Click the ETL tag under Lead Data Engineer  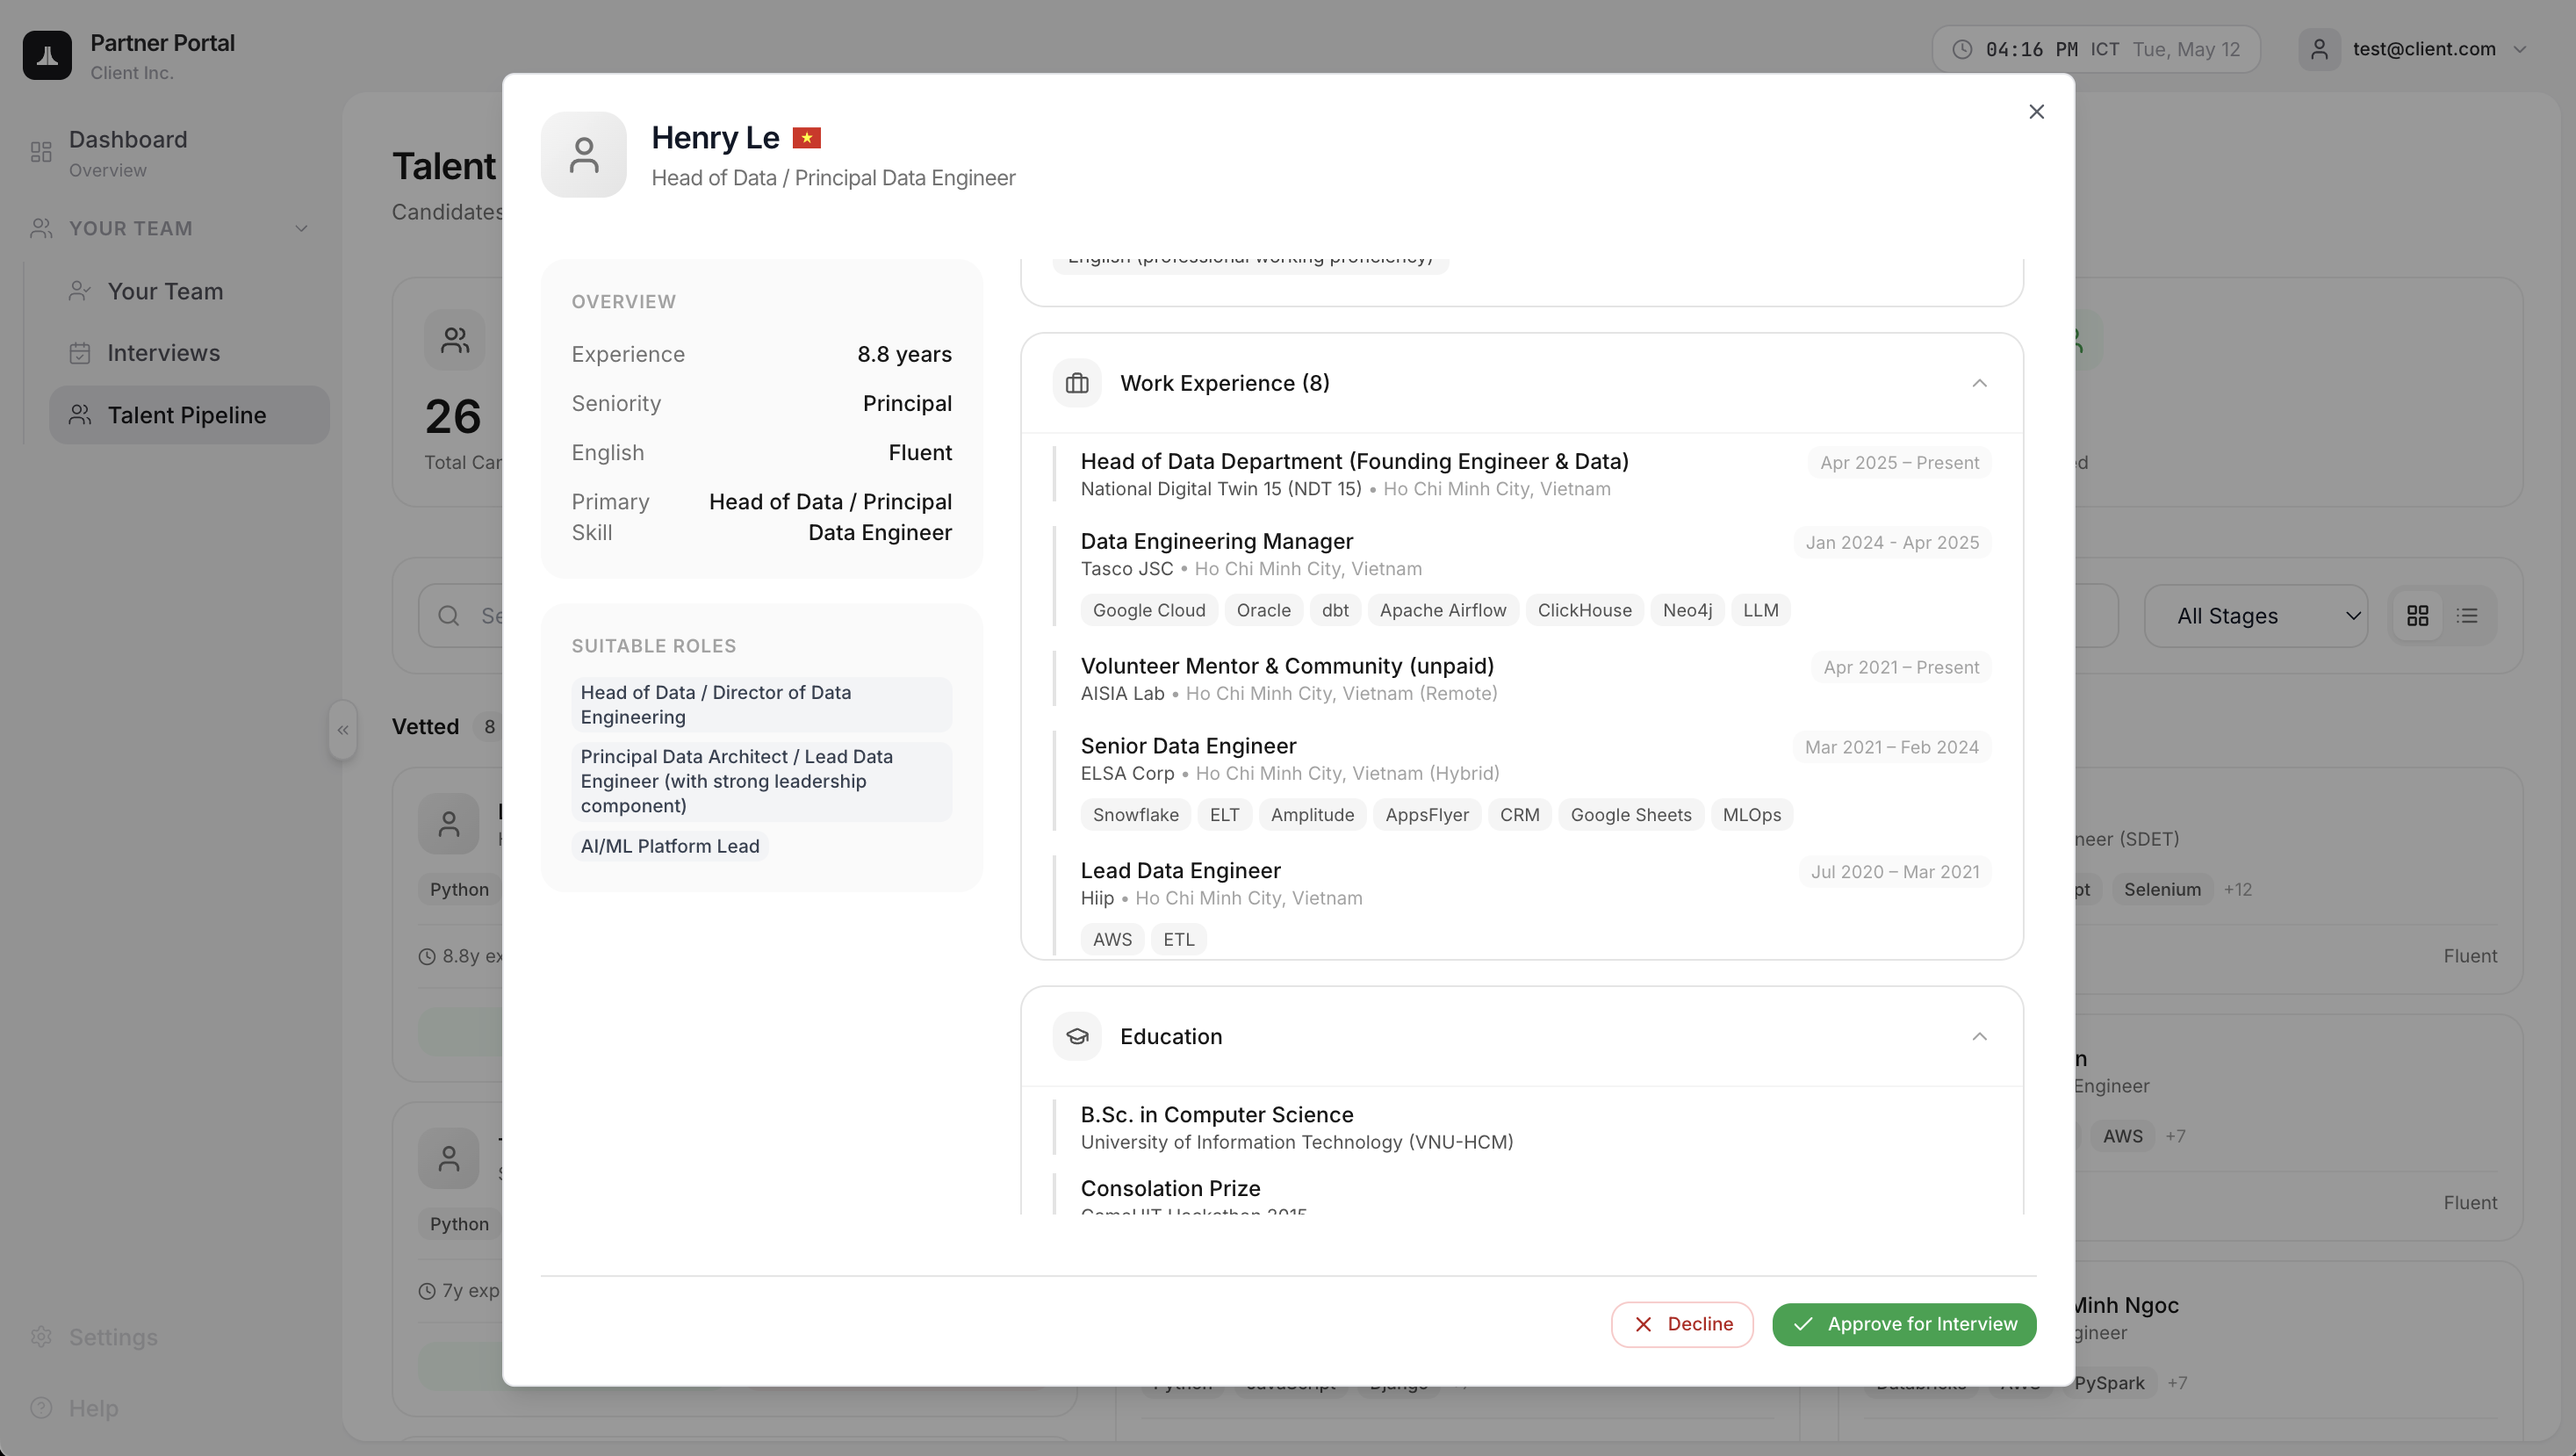(x=1178, y=940)
